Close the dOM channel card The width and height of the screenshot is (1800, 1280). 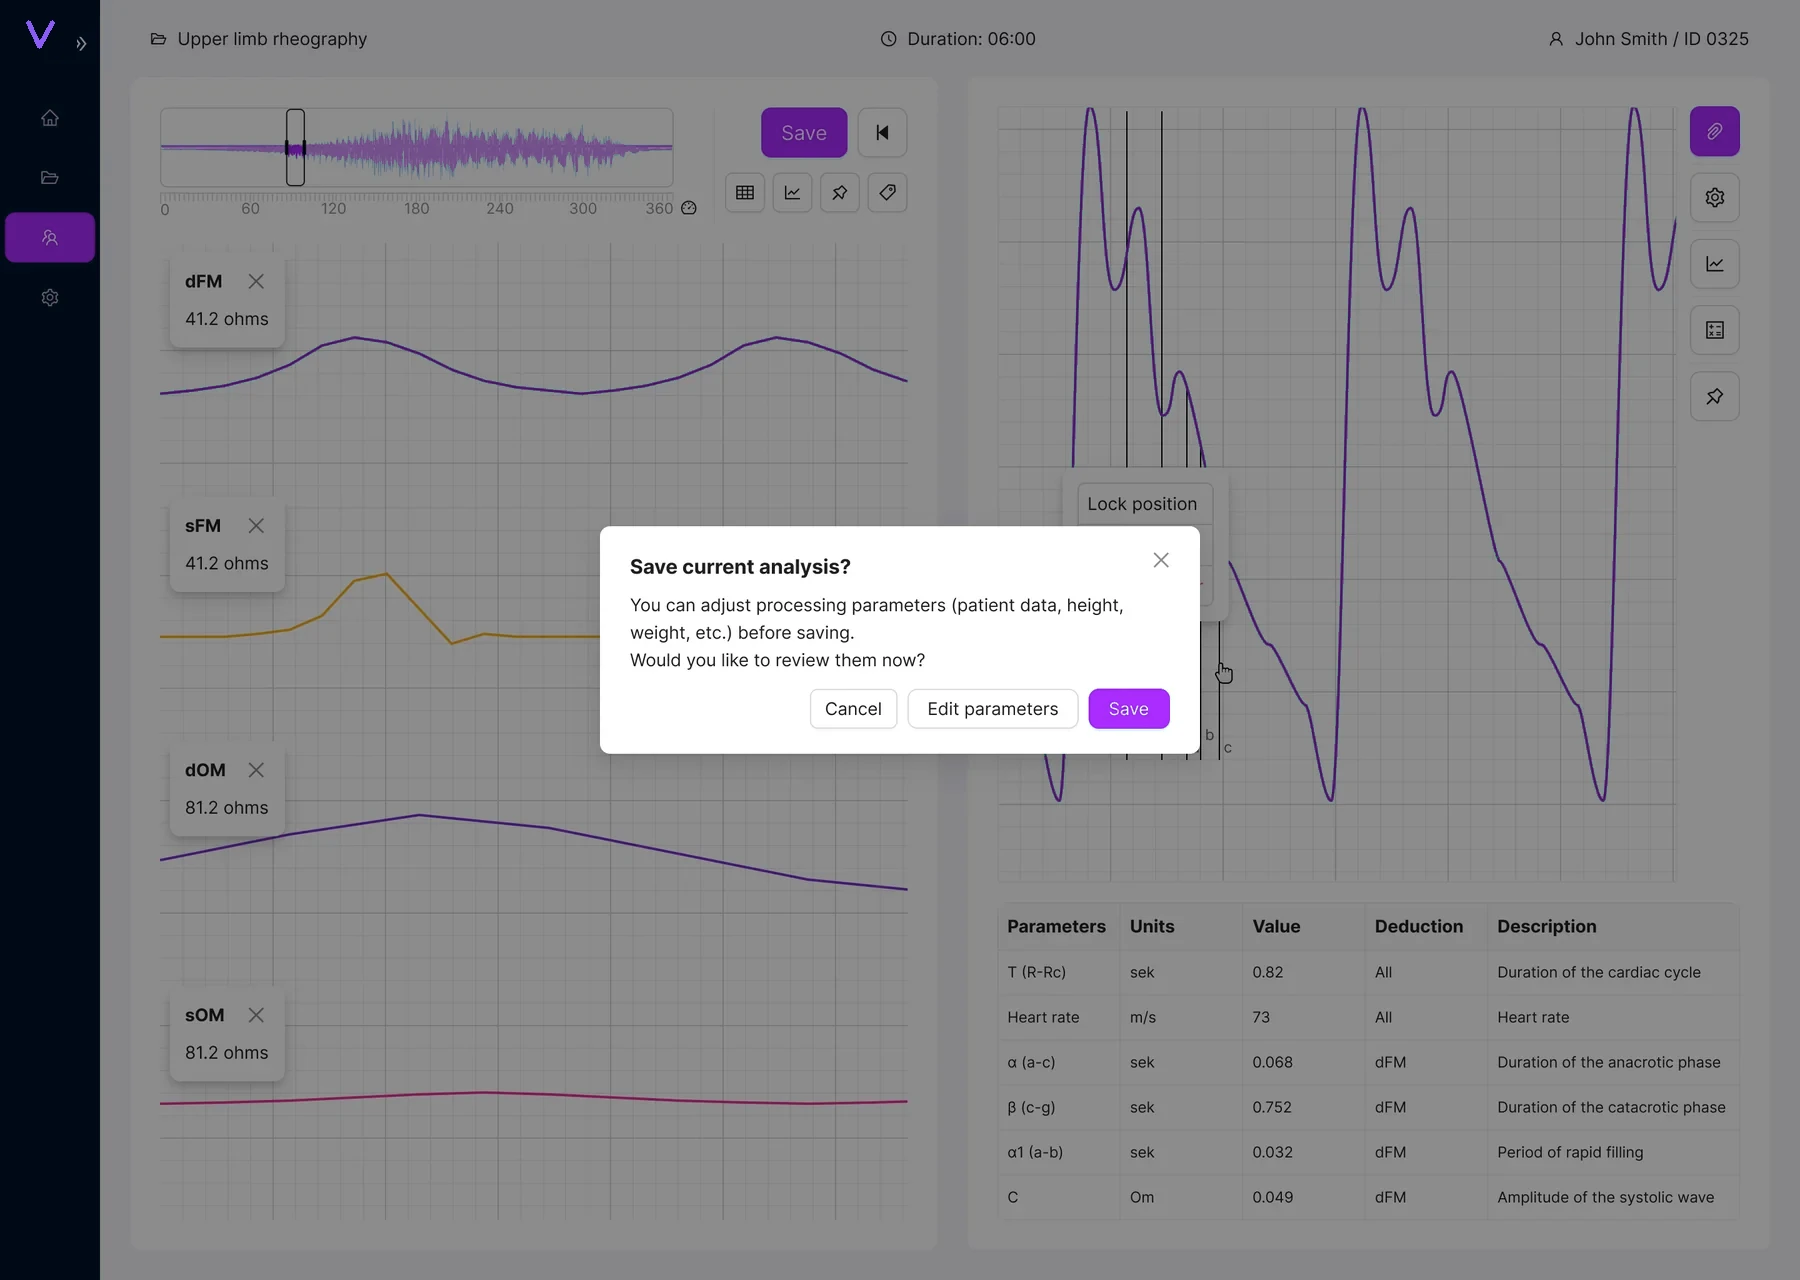pos(256,770)
